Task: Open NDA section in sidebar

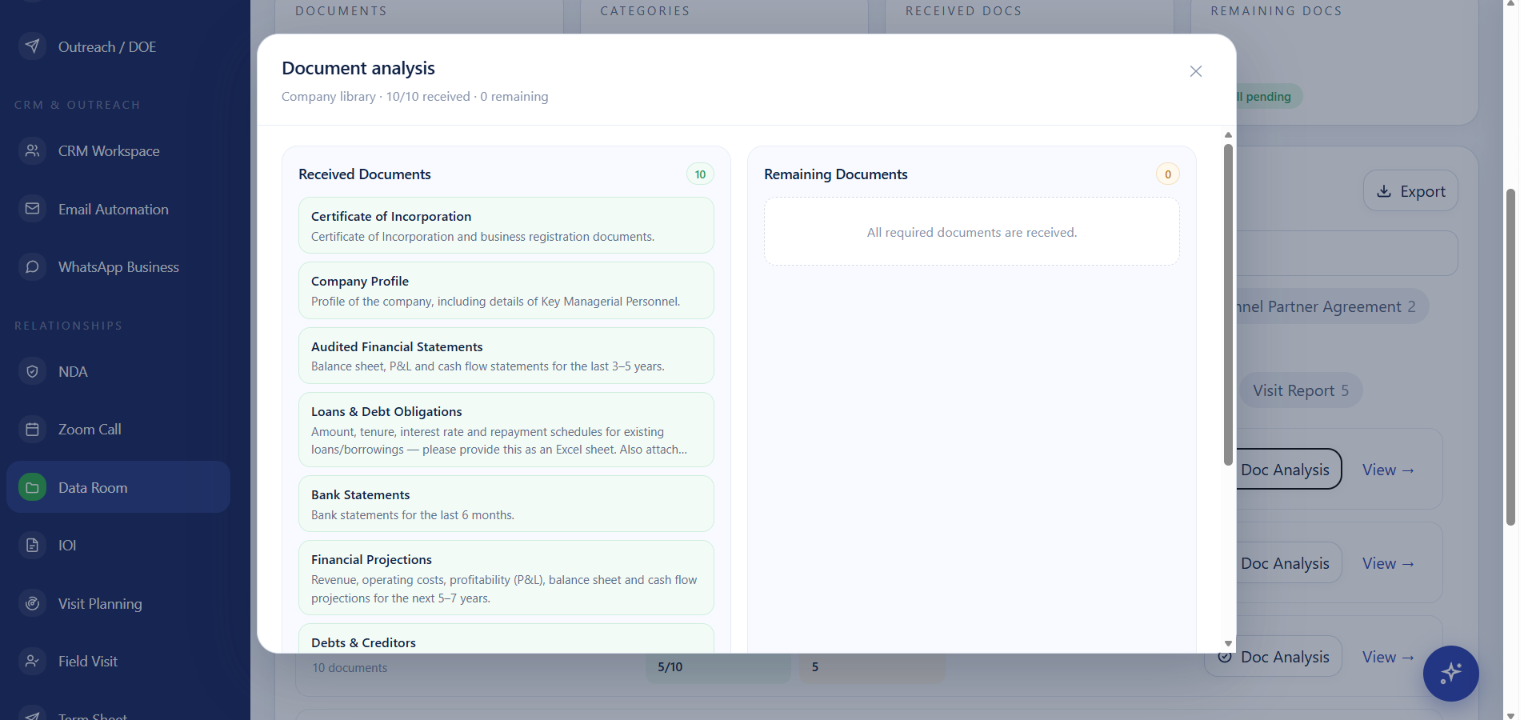Action: click(118, 371)
